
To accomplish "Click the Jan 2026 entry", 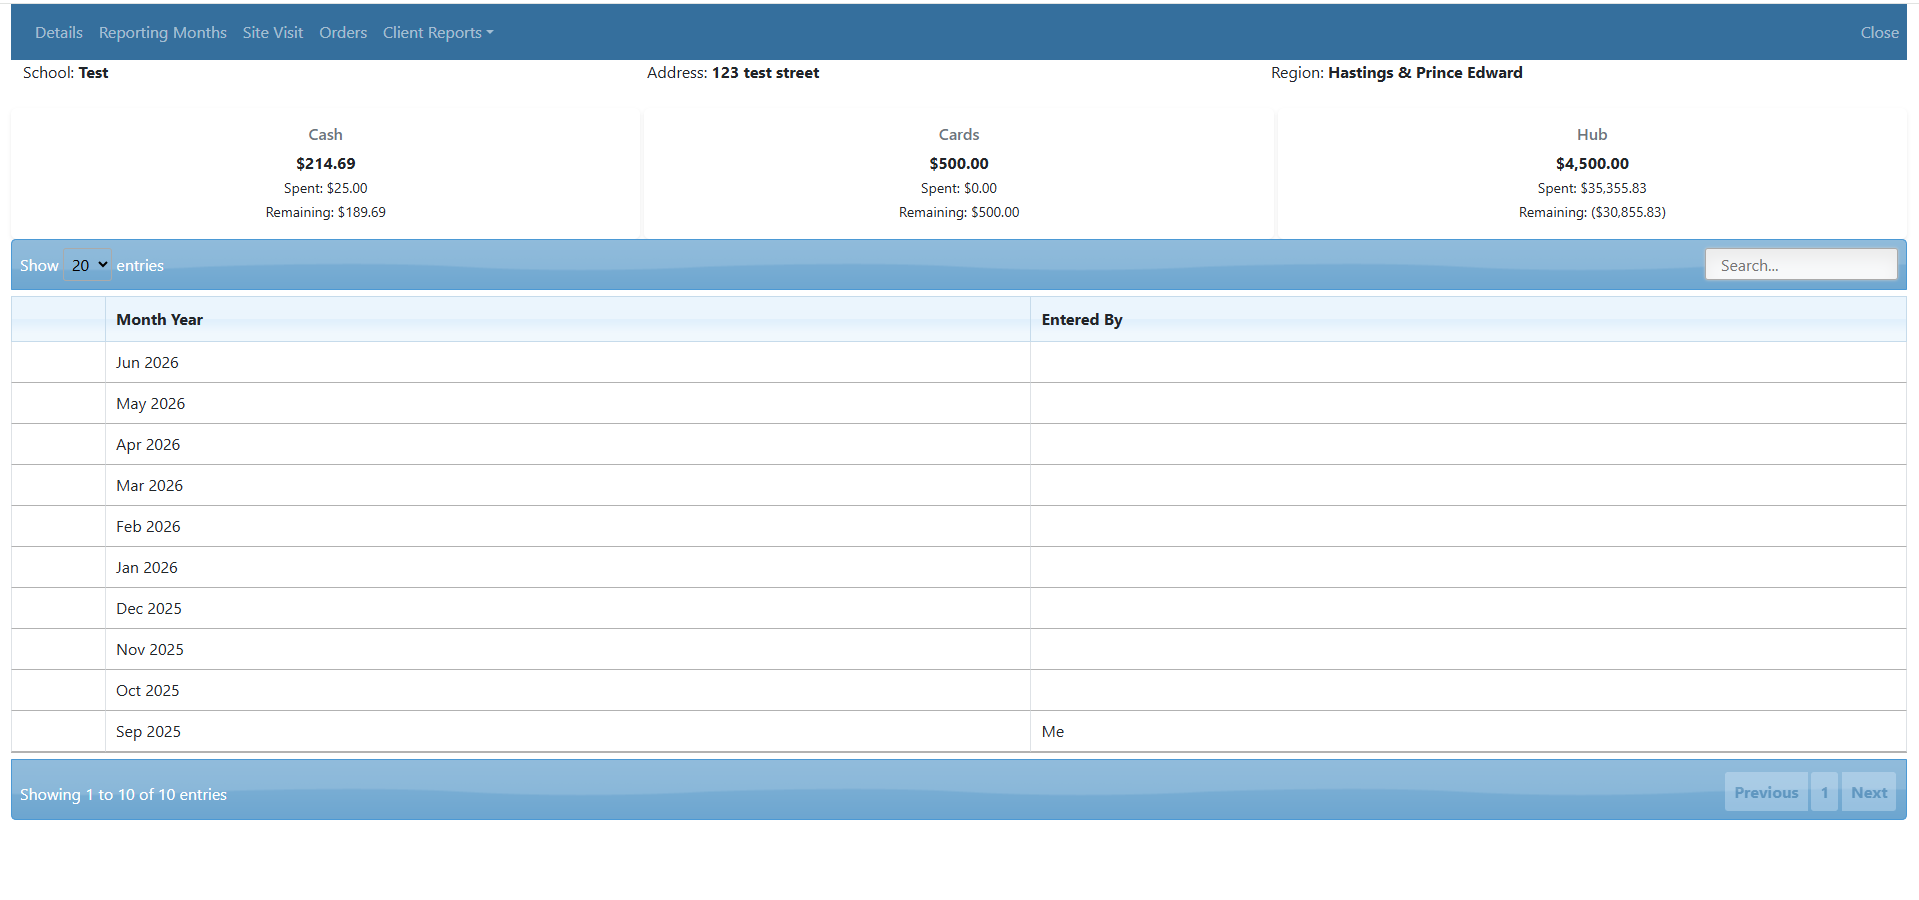I will [146, 568].
